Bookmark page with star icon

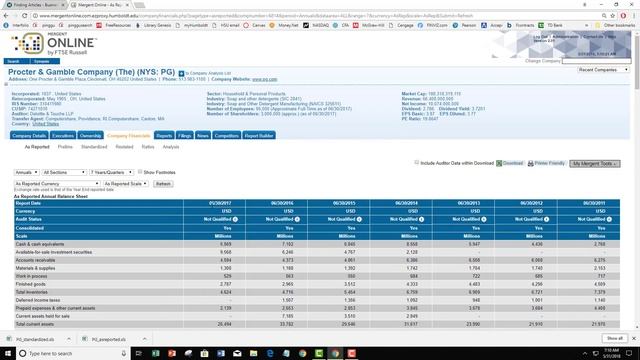613,16
